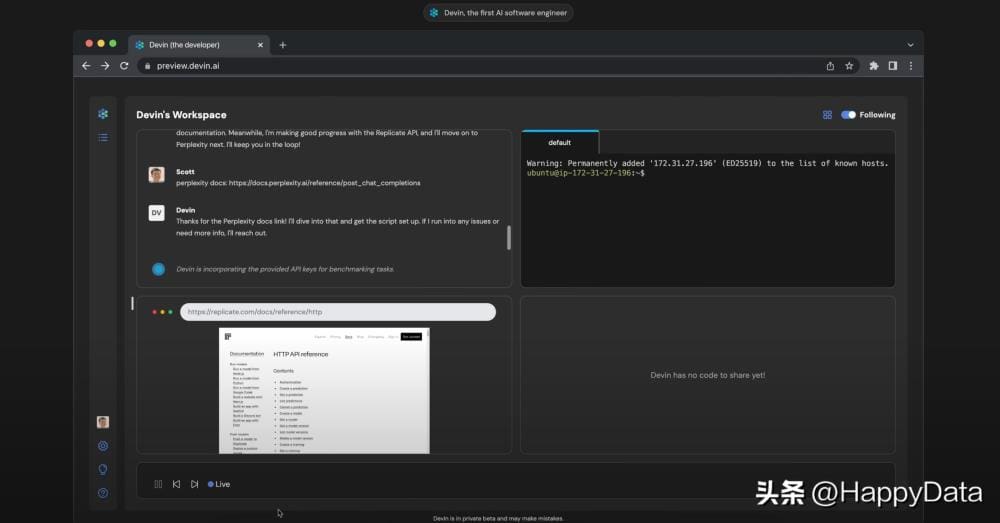Jump to Live in the playback bar
This screenshot has height=523, width=1000.
pyautogui.click(x=219, y=484)
